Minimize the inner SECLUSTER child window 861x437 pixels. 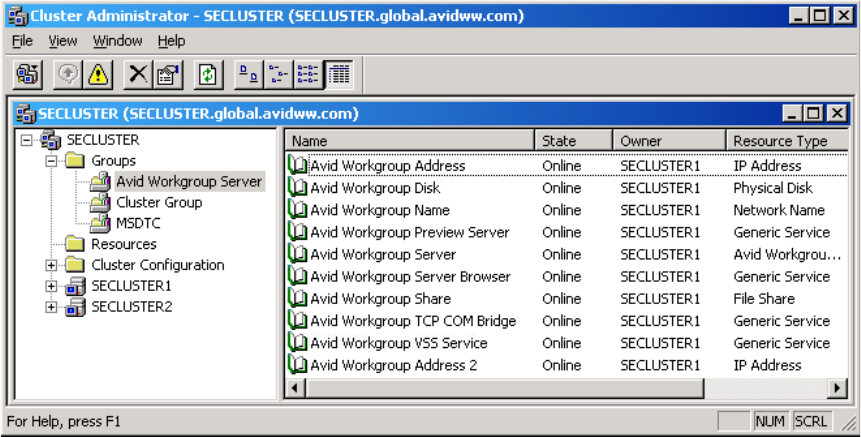click(x=792, y=114)
